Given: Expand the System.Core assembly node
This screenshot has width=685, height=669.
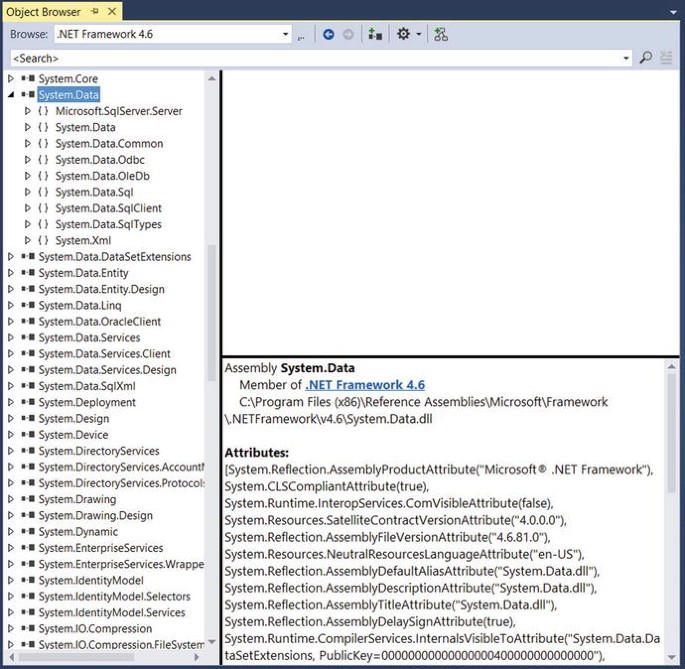Looking at the screenshot, I should (x=11, y=78).
